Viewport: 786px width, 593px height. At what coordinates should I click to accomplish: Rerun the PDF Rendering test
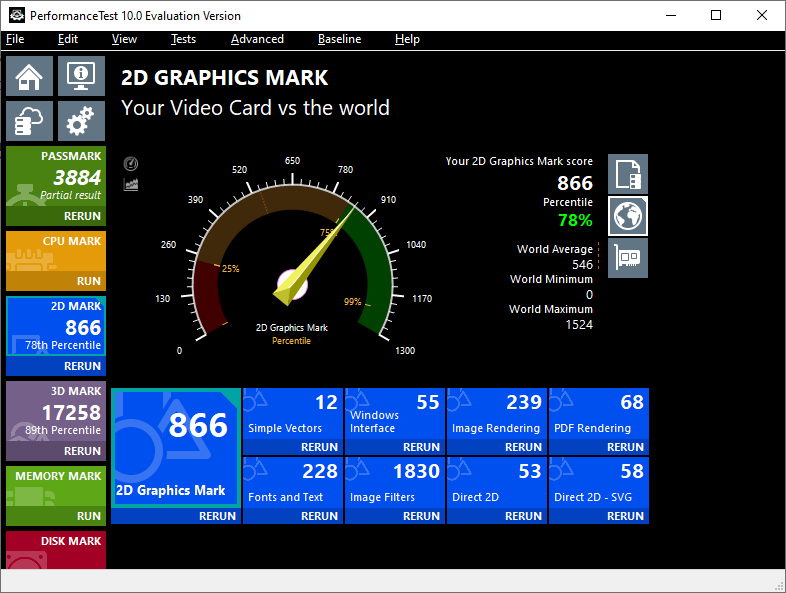tap(599, 447)
